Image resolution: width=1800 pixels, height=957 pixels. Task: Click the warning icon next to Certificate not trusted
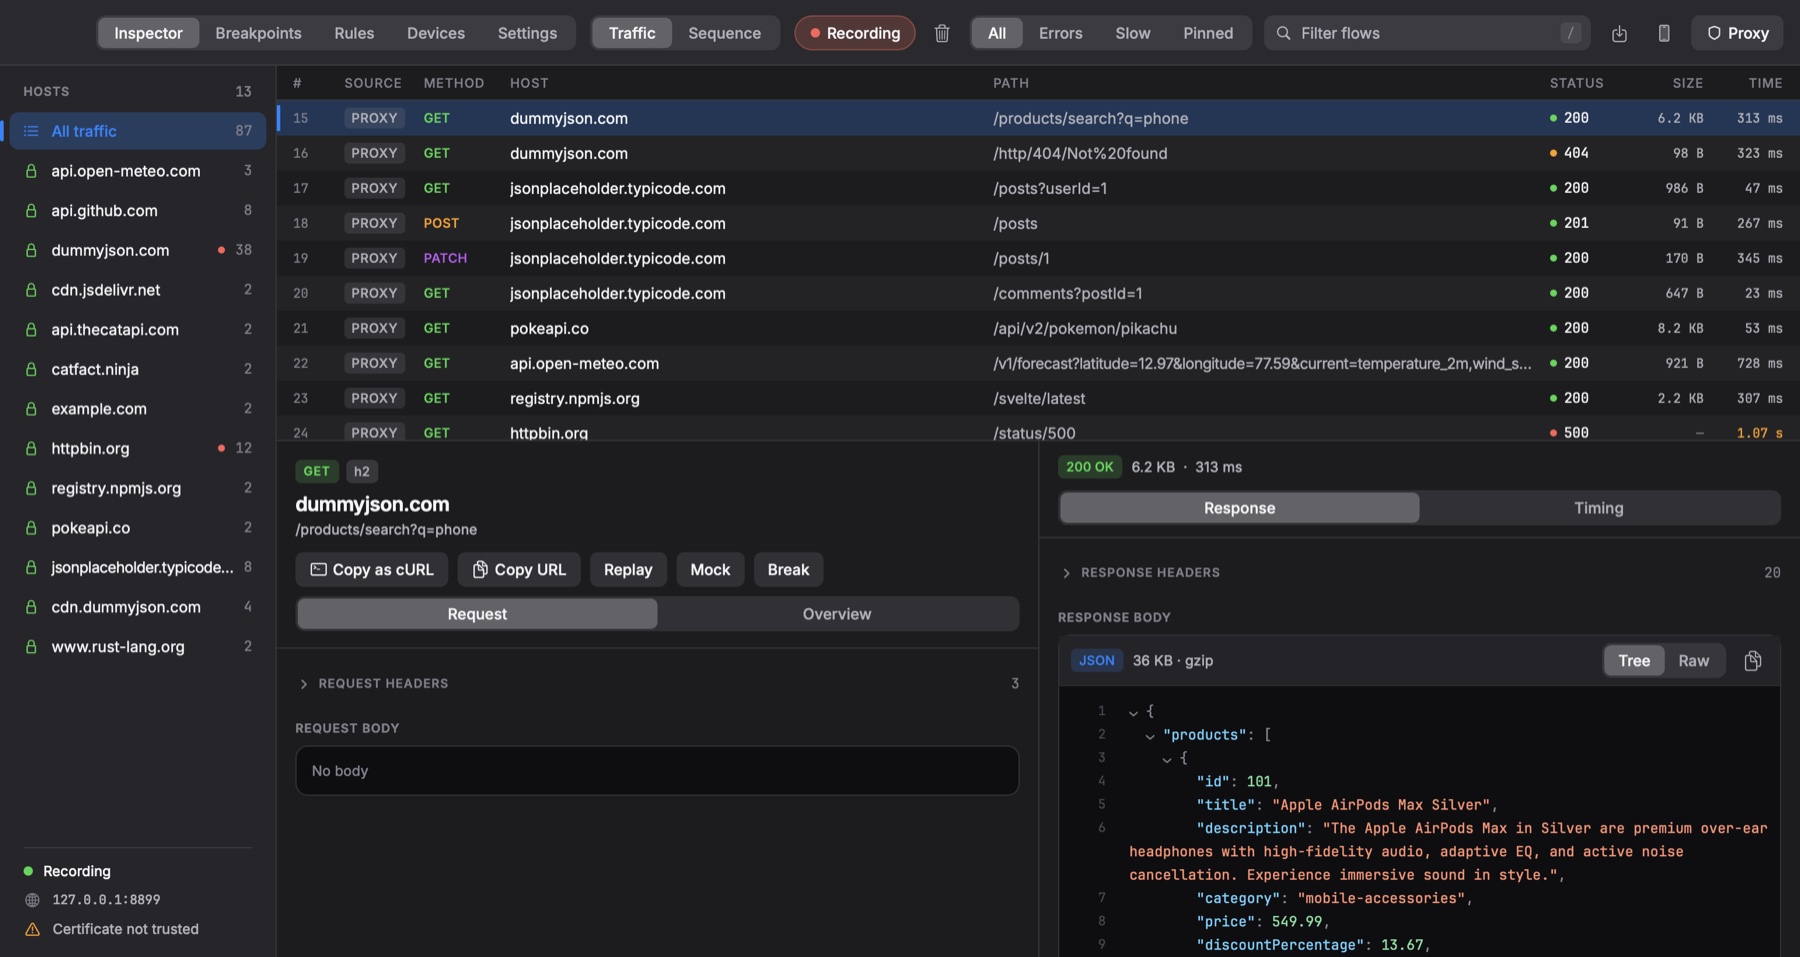[32, 929]
